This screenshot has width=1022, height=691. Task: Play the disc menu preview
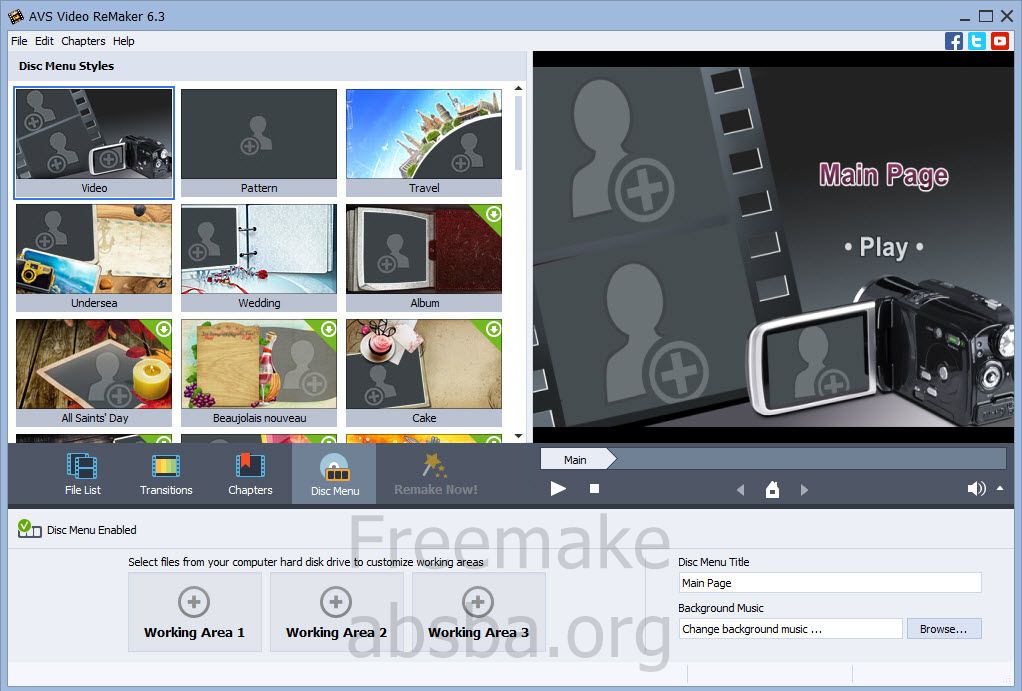click(x=558, y=488)
